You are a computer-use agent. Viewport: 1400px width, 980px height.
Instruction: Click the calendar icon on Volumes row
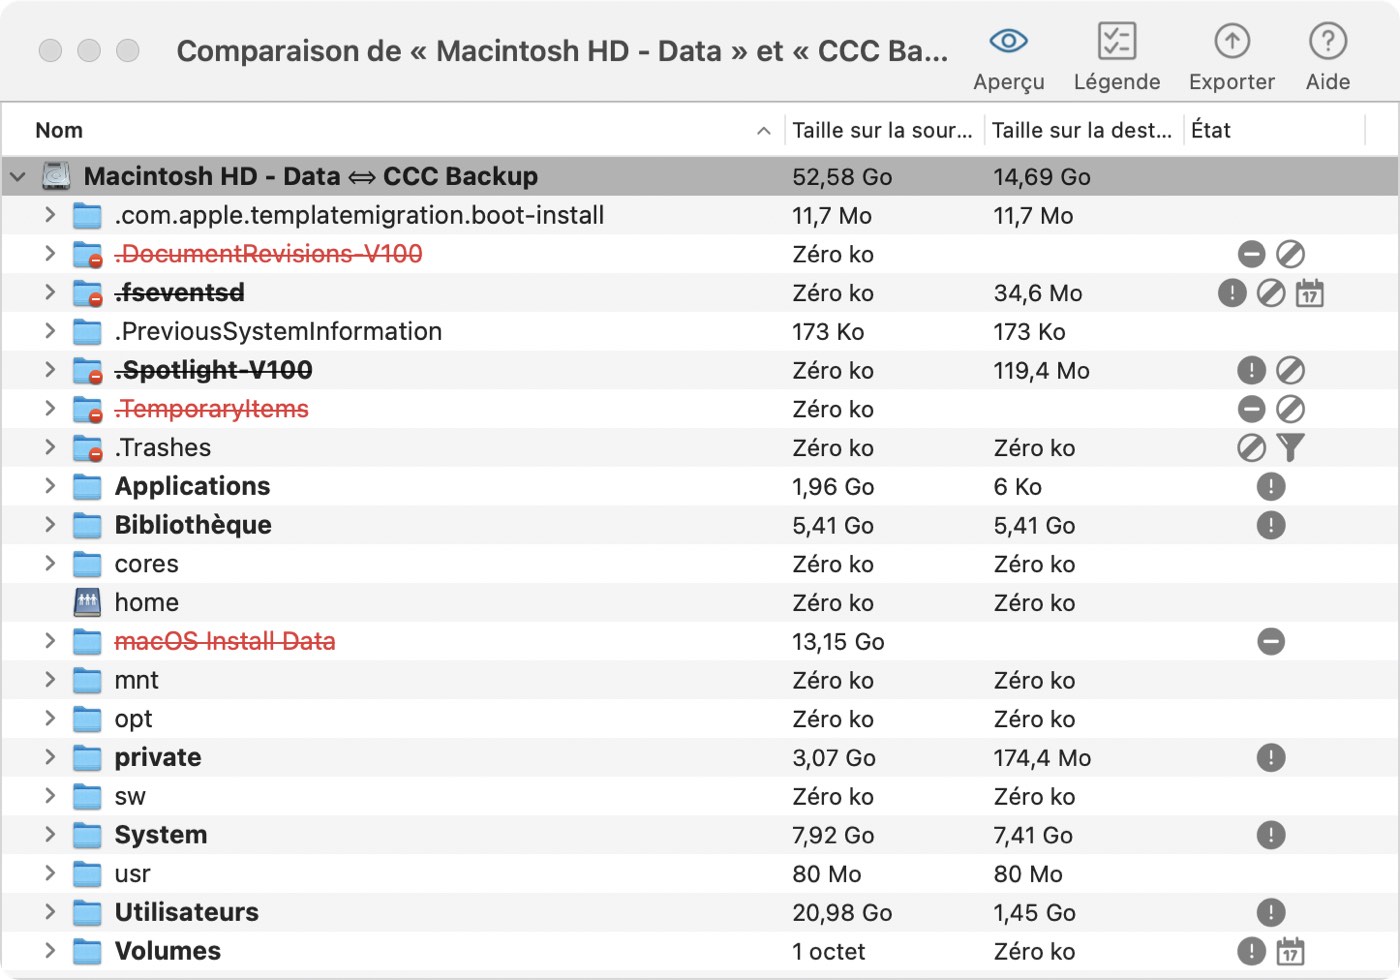point(1290,951)
